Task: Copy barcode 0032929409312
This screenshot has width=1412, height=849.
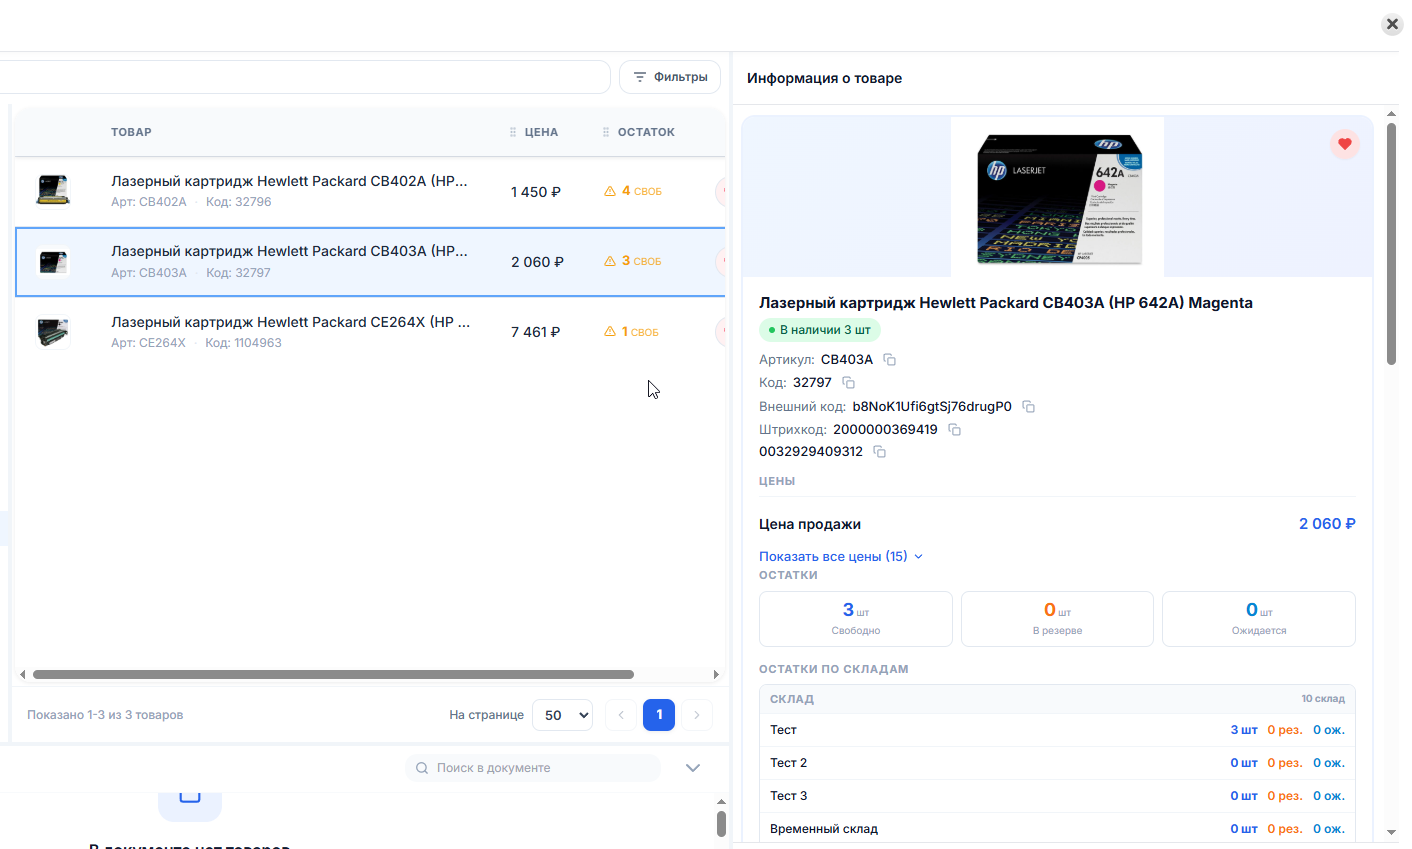Action: [879, 452]
